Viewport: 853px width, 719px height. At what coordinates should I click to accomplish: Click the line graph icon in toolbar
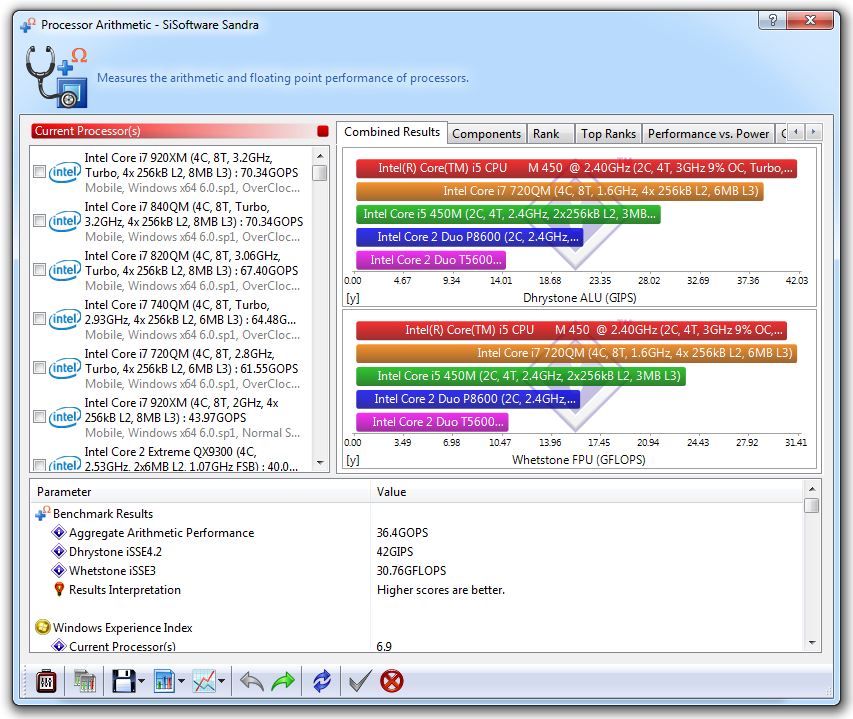204,681
